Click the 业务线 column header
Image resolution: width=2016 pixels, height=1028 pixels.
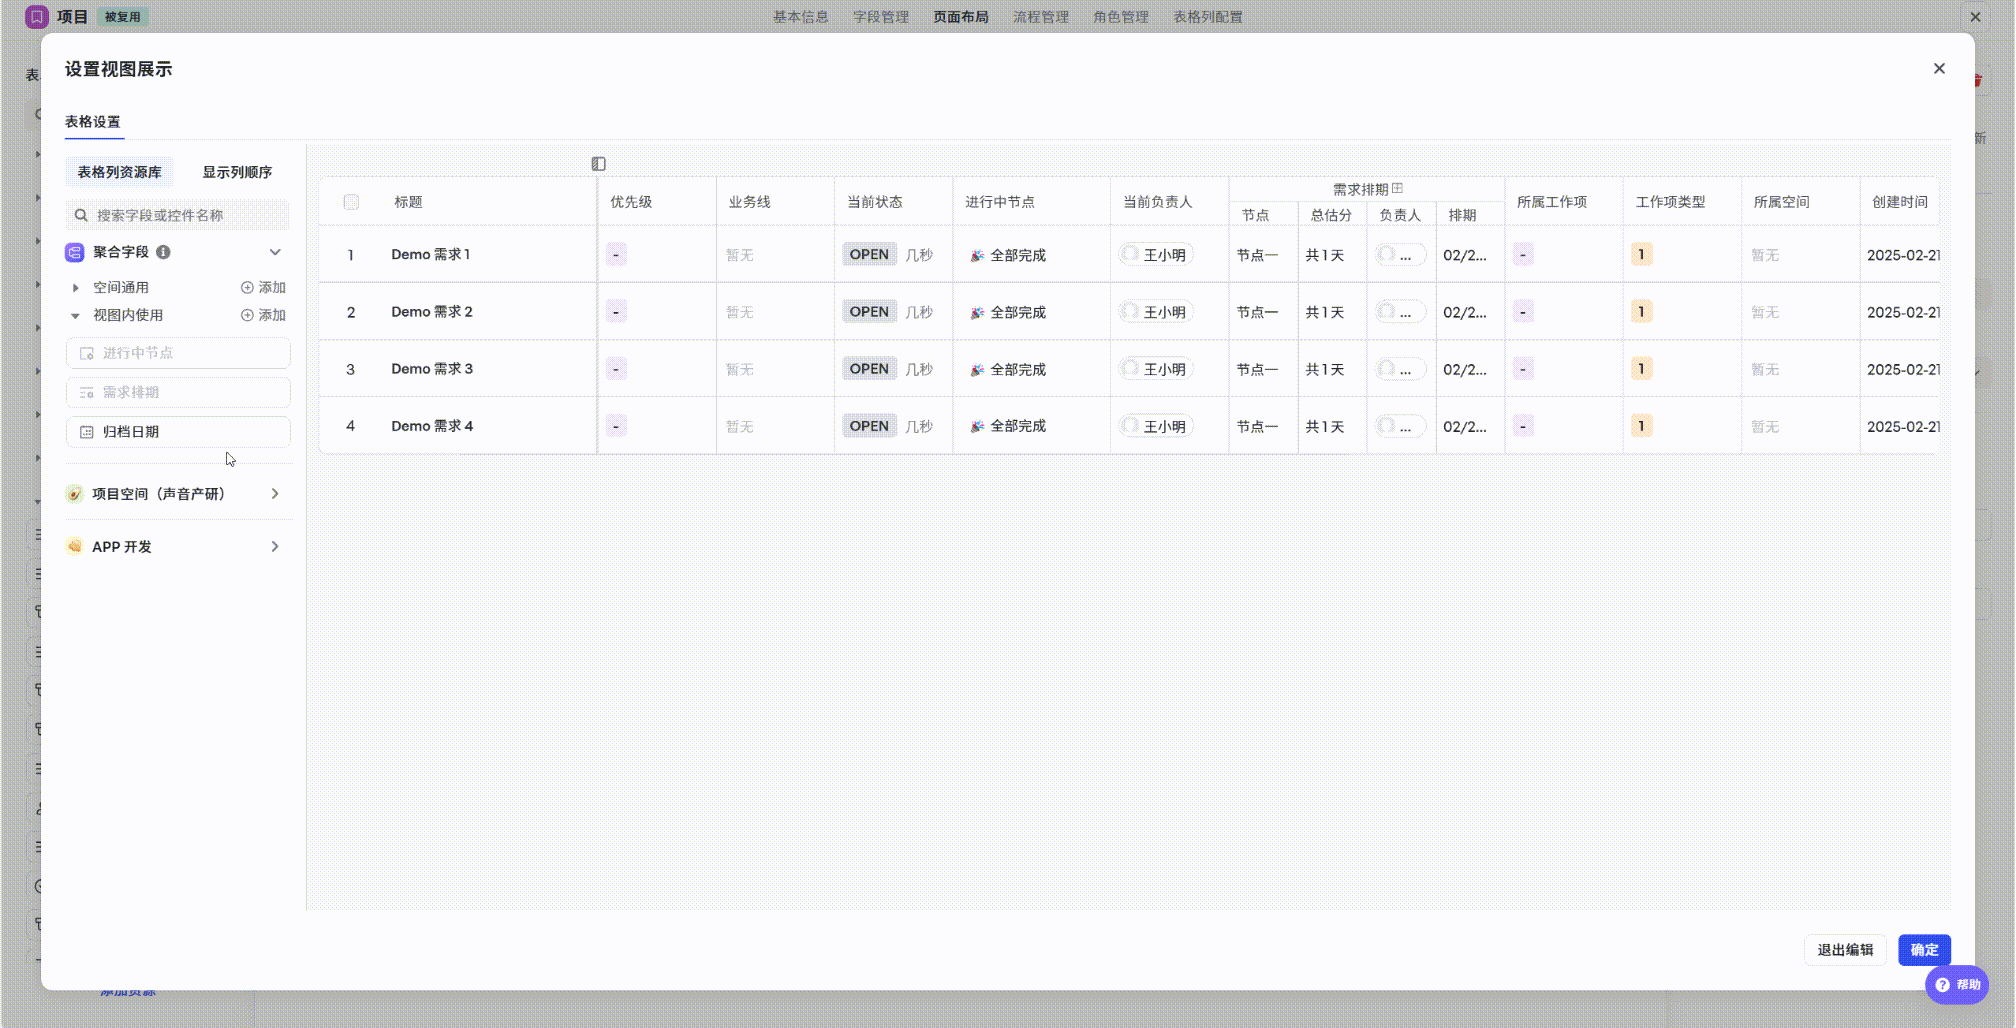click(x=749, y=202)
